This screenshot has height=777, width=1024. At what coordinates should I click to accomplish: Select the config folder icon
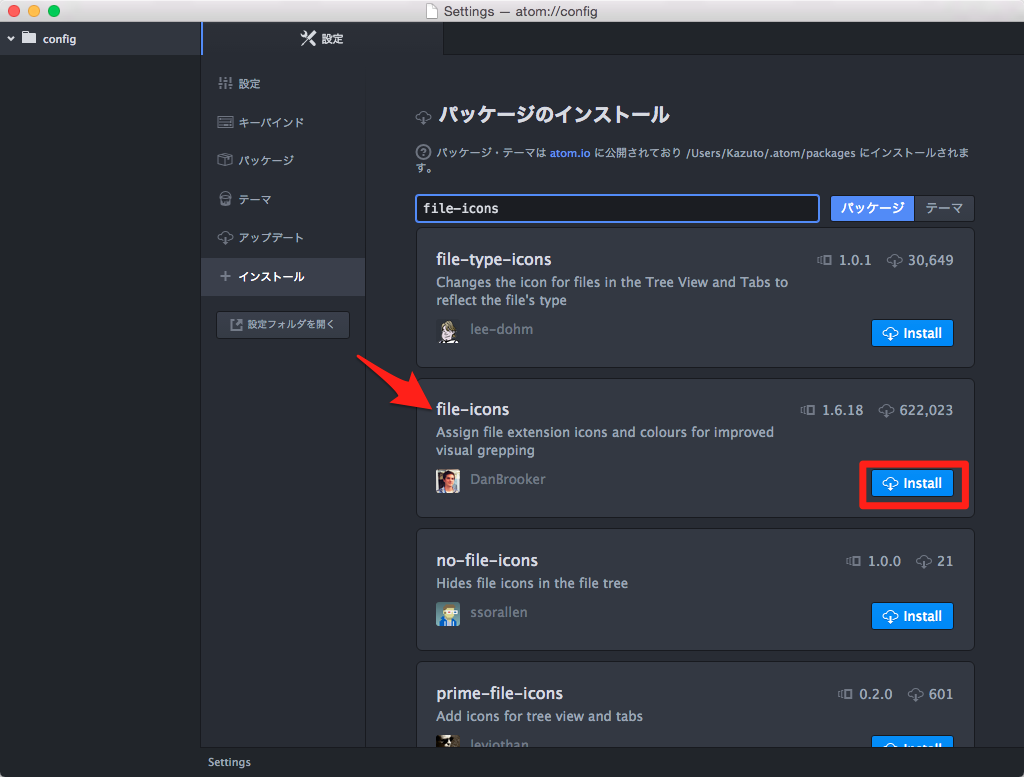29,37
